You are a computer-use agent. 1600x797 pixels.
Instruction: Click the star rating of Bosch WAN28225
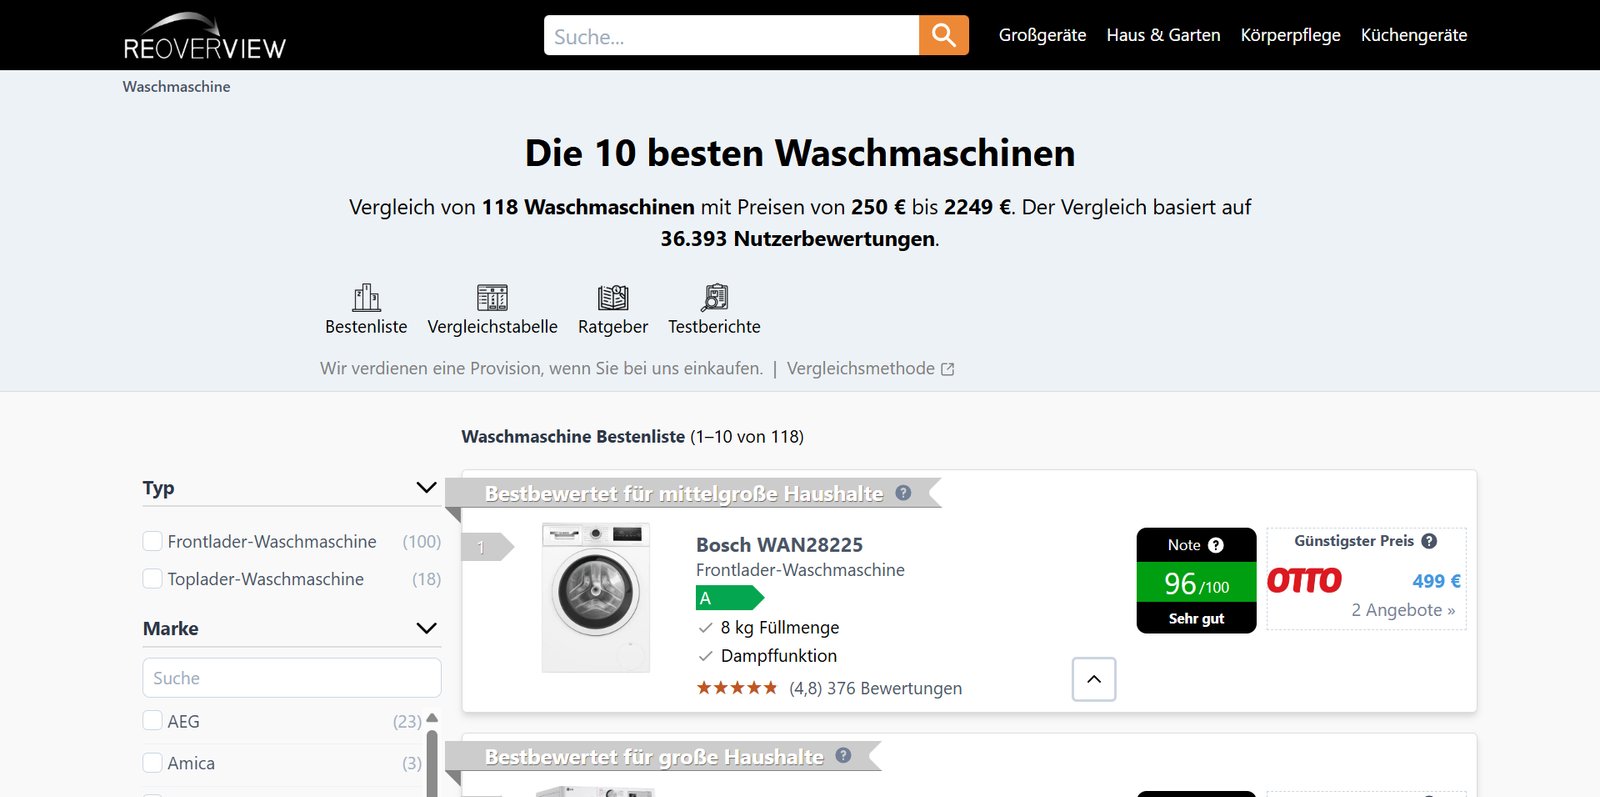(737, 688)
